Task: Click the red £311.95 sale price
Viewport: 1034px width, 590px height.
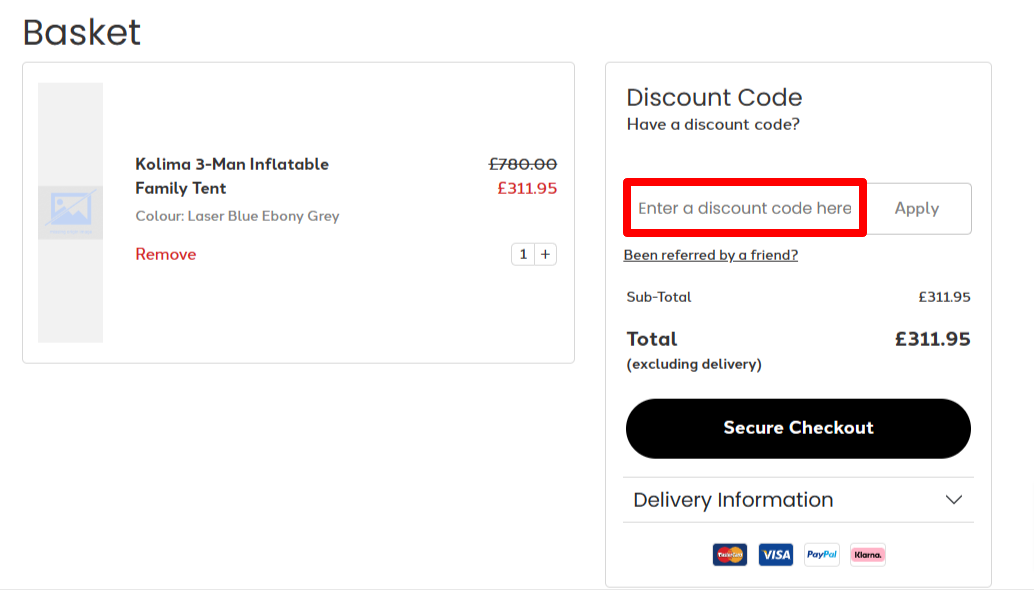Action: pos(527,188)
